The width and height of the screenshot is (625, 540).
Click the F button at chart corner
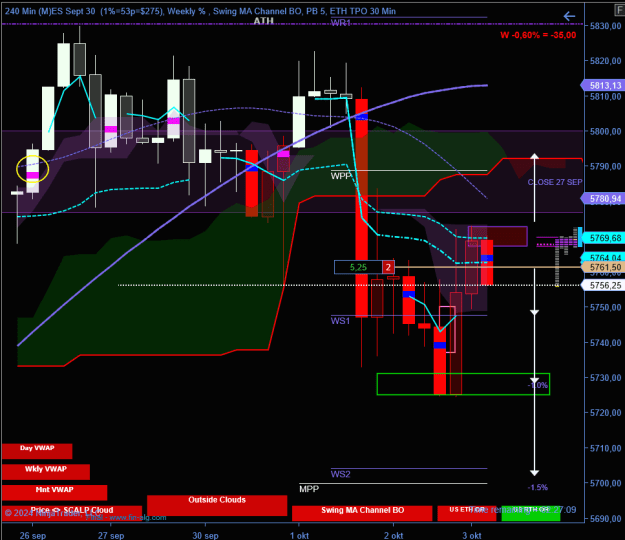tap(620, 11)
